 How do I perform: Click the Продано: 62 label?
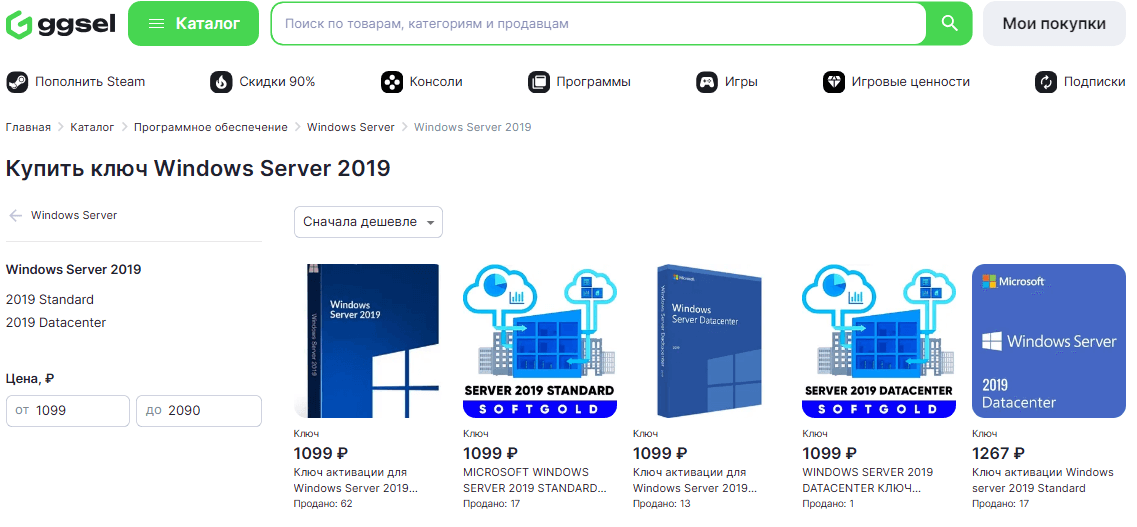click(x=323, y=504)
